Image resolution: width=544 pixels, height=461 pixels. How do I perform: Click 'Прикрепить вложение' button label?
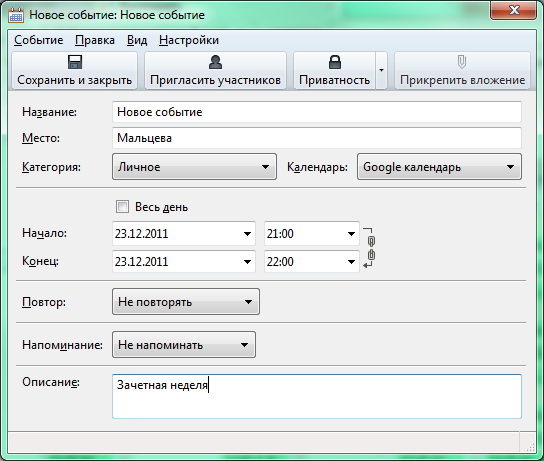pos(462,80)
